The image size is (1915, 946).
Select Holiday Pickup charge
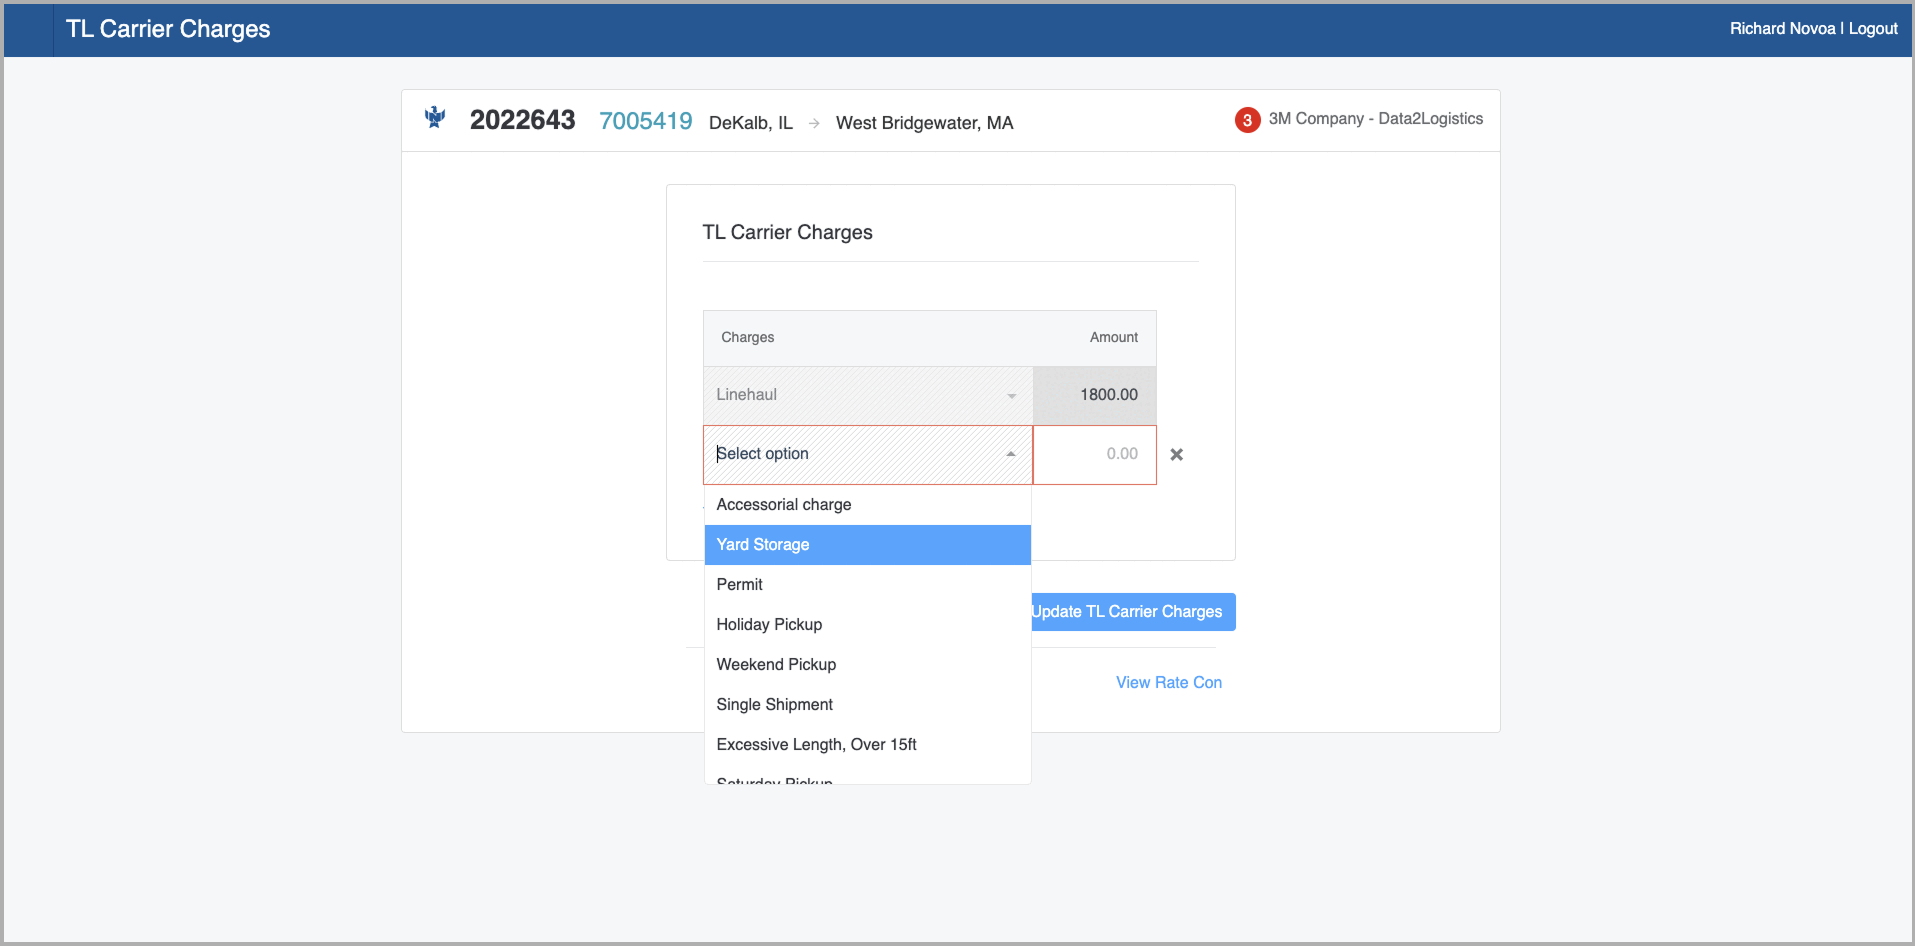pyautogui.click(x=868, y=625)
